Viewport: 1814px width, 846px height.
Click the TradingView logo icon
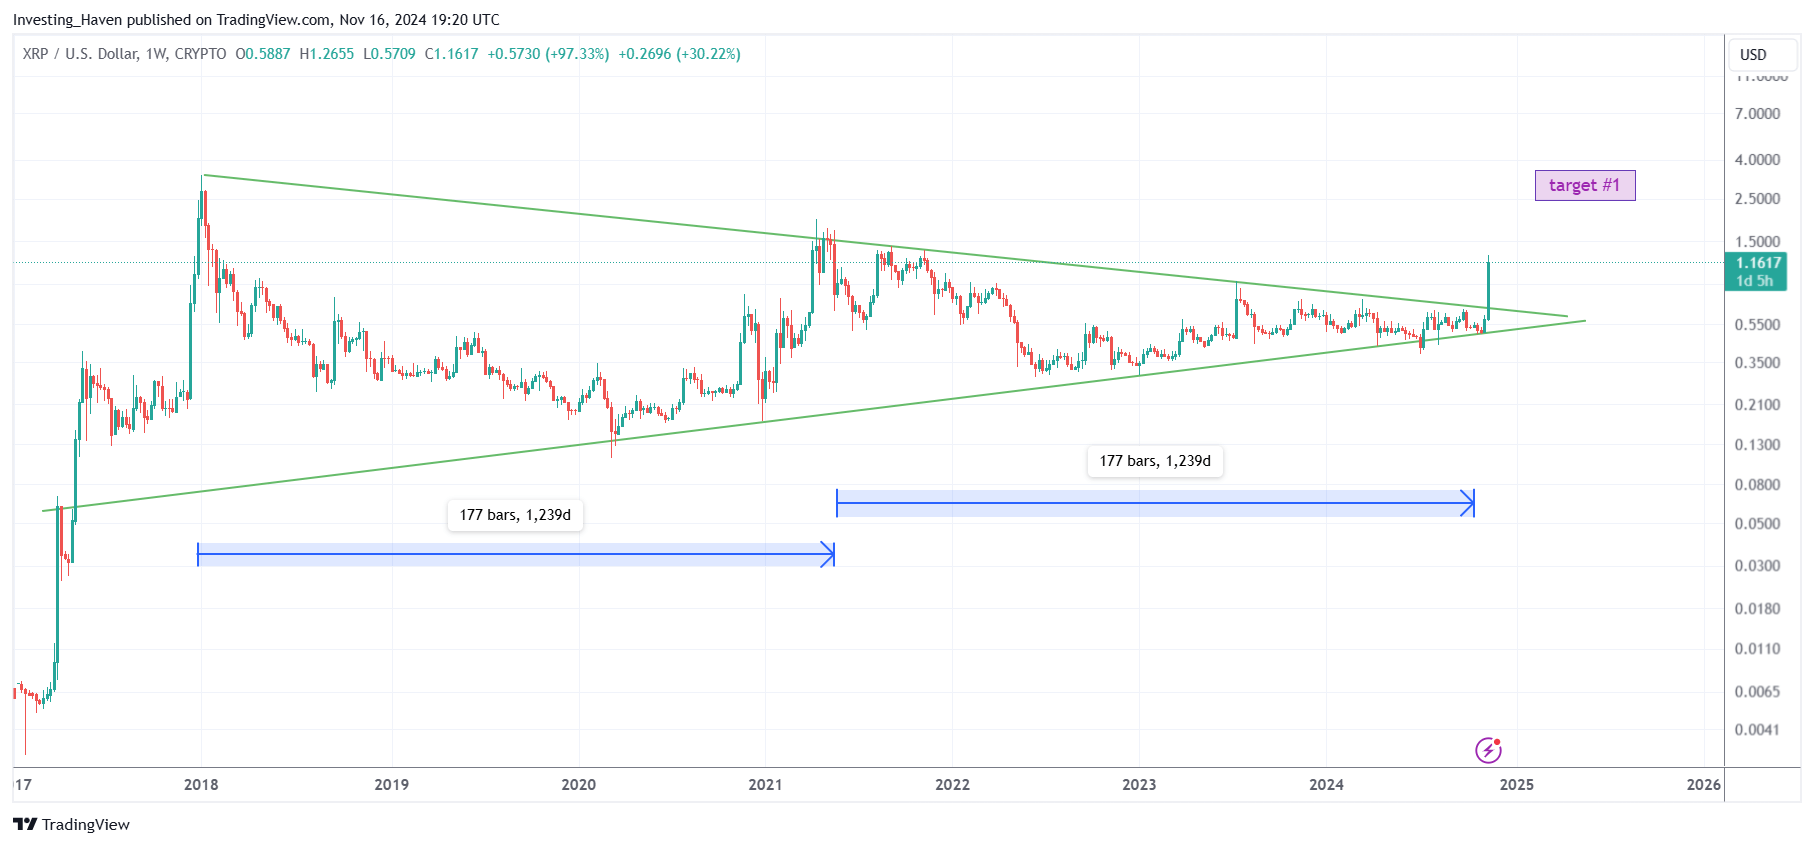pos(25,824)
